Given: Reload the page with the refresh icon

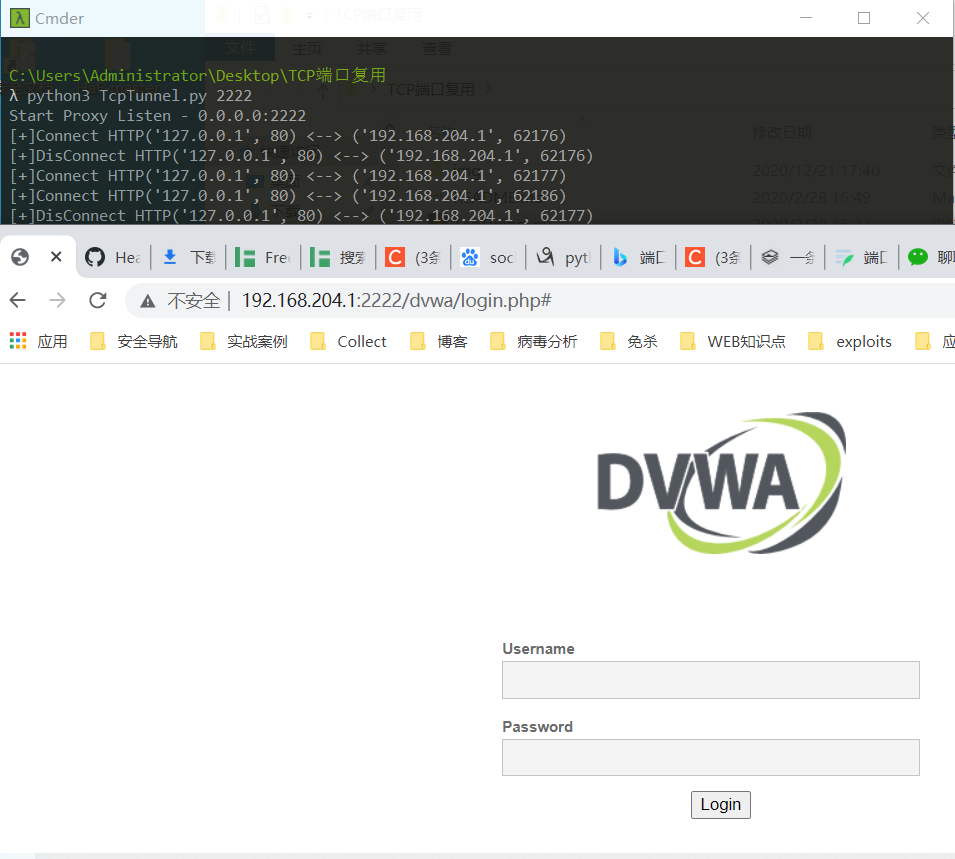Looking at the screenshot, I should pyautogui.click(x=97, y=300).
